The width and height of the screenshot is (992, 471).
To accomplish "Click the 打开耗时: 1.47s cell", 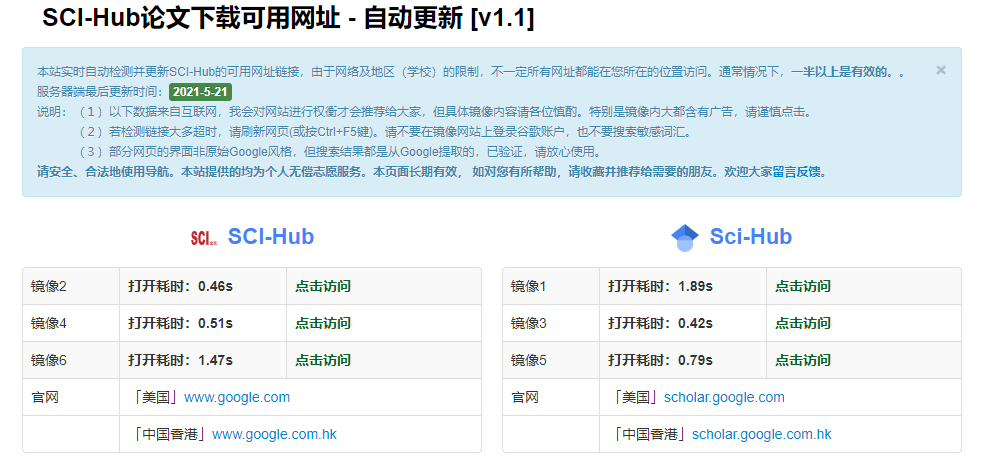I will pyautogui.click(x=203, y=360).
